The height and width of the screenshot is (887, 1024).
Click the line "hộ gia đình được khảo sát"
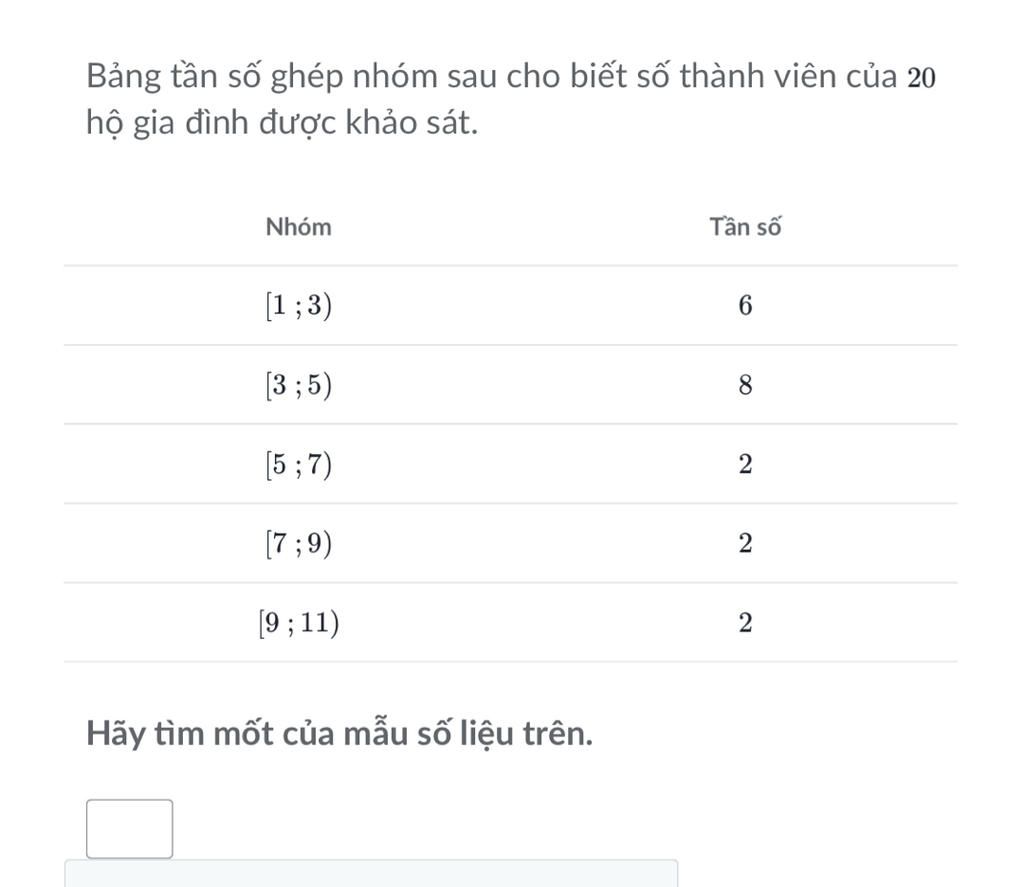tap(282, 124)
